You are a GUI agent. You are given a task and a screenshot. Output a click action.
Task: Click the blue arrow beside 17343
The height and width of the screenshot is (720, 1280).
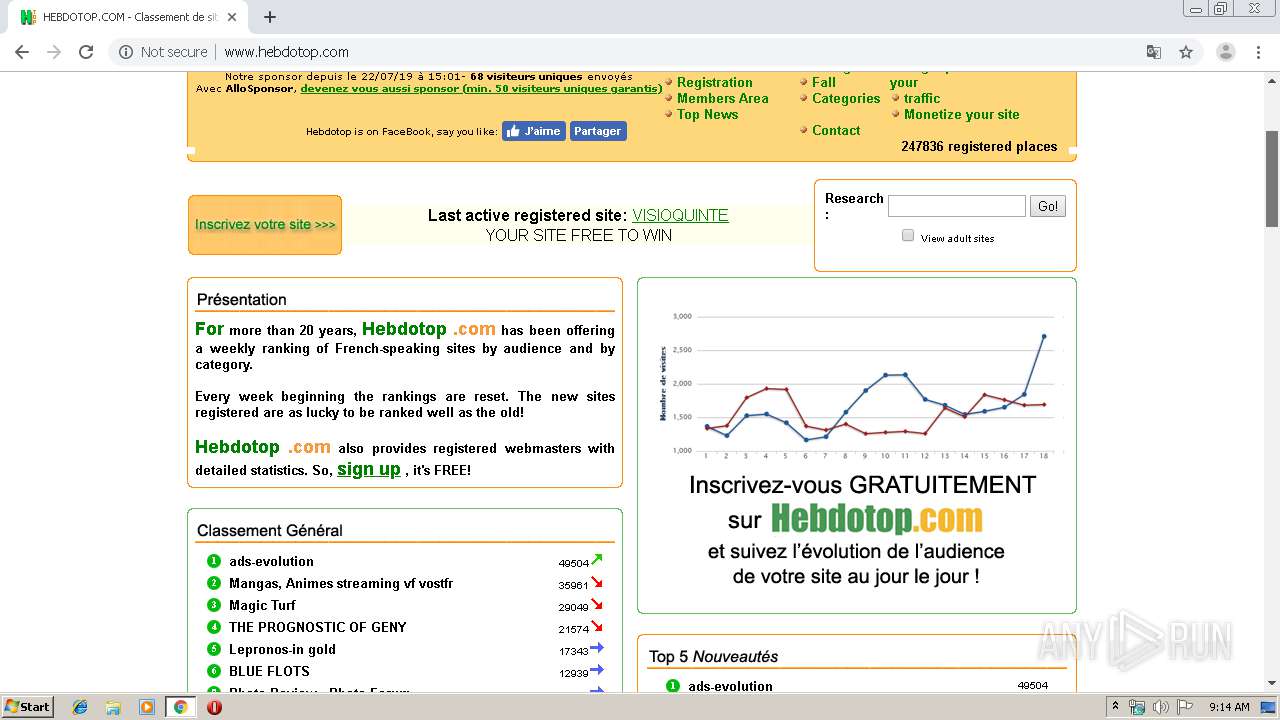click(597, 648)
